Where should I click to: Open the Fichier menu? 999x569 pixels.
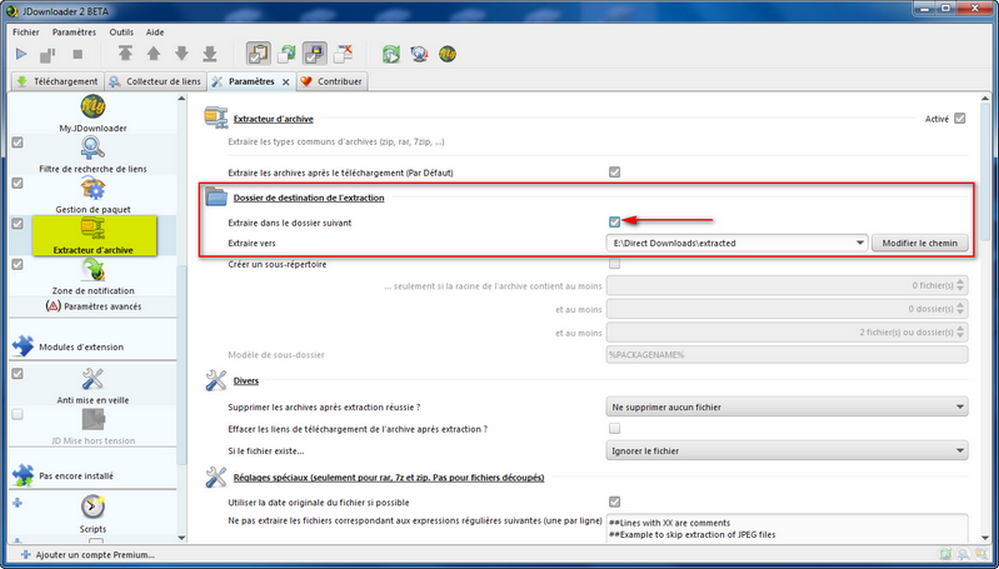click(26, 32)
